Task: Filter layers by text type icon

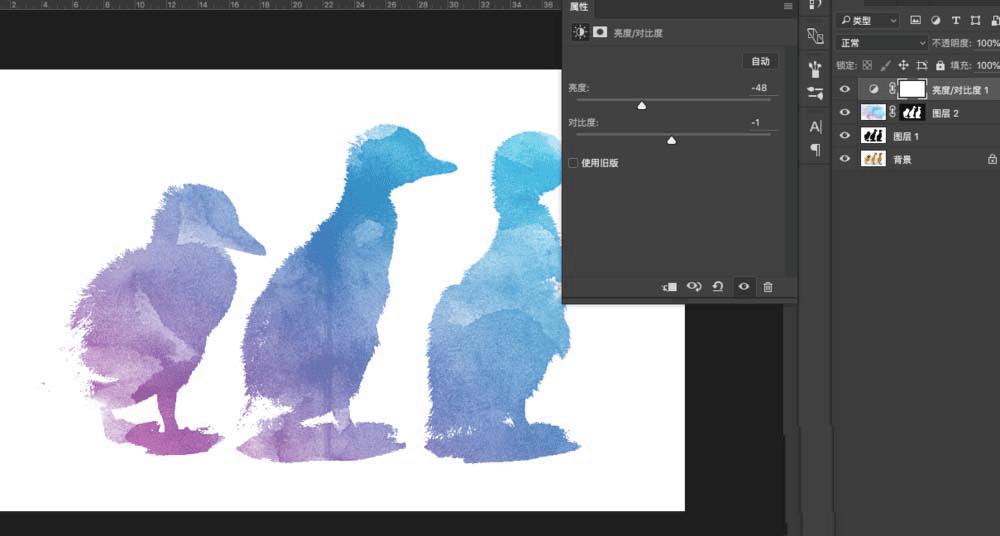Action: [x=955, y=20]
